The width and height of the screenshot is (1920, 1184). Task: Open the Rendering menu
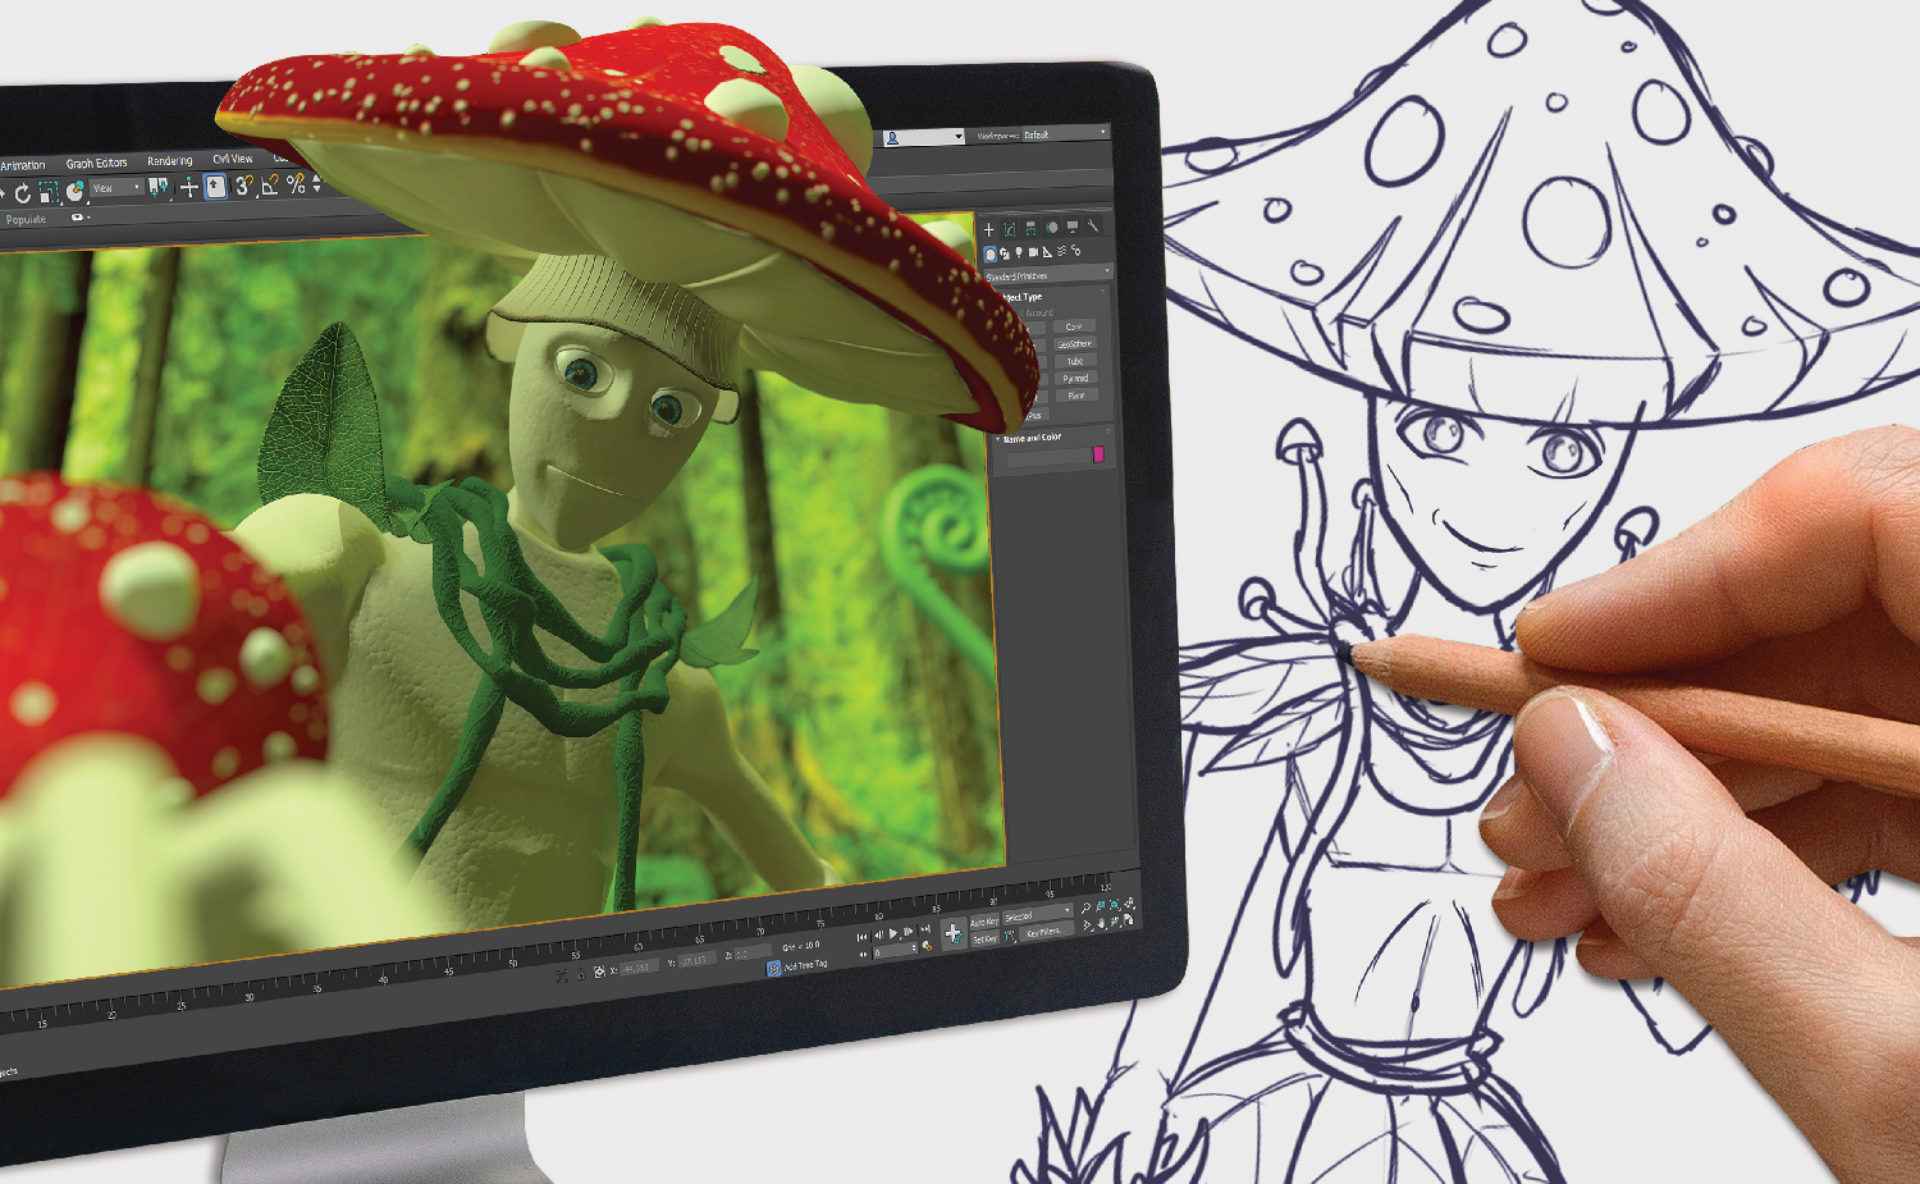point(170,161)
